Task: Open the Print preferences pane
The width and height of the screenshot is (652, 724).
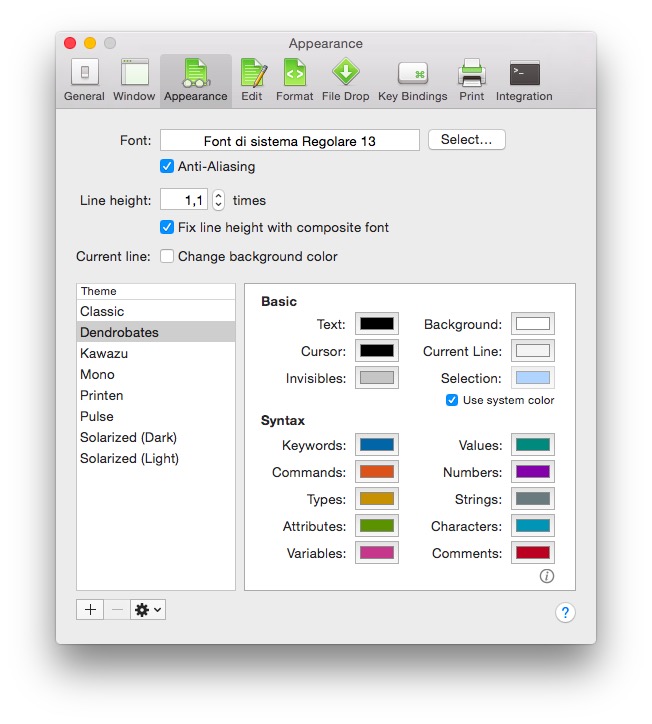Action: 471,80
